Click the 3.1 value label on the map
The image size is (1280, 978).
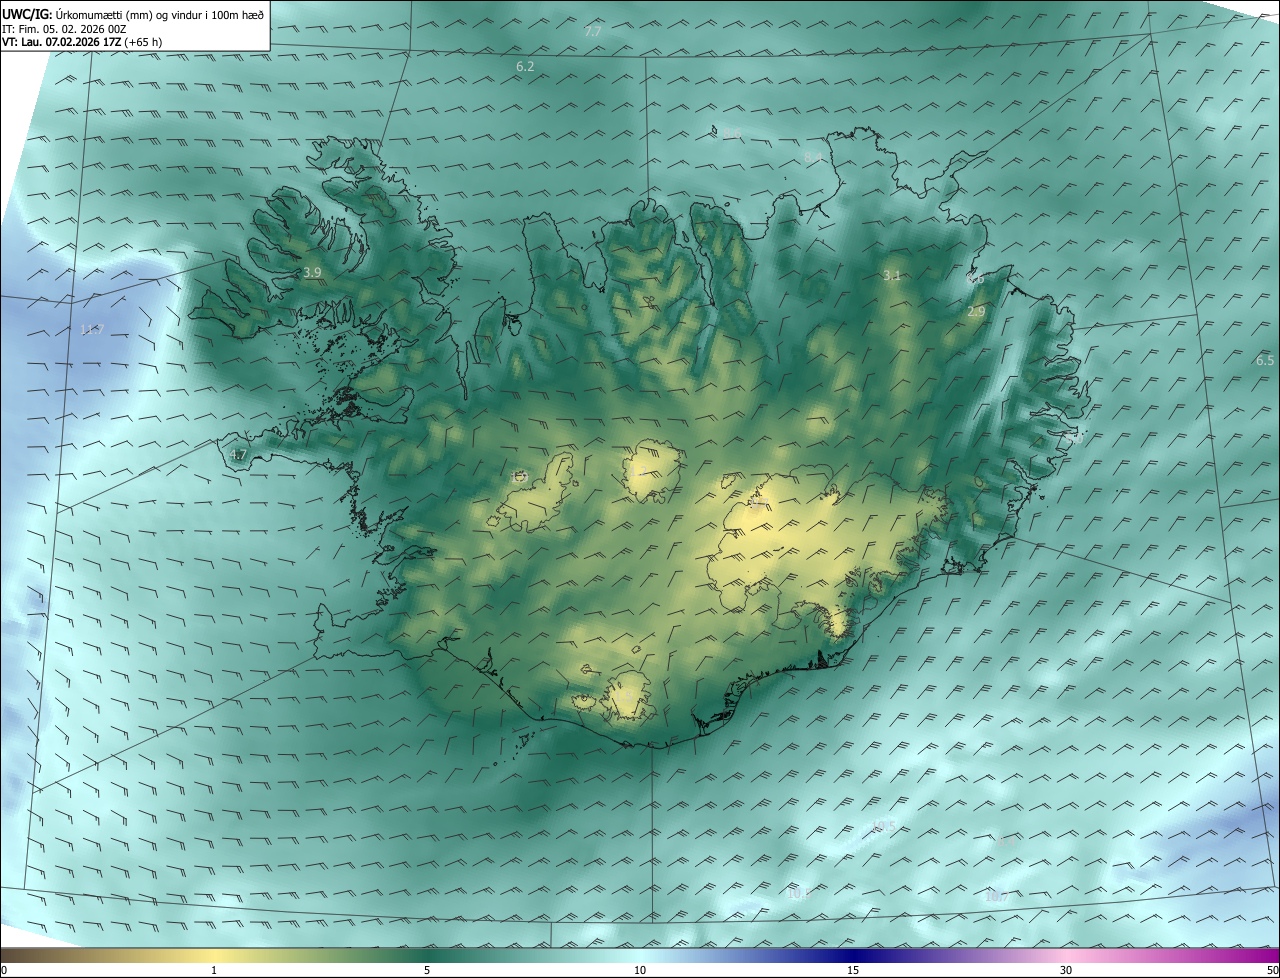click(x=892, y=276)
